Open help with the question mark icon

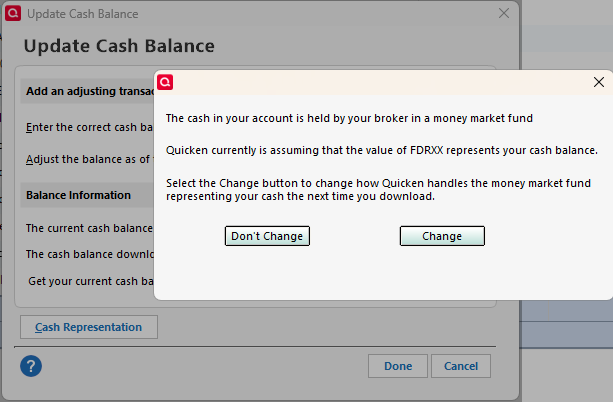(31, 366)
